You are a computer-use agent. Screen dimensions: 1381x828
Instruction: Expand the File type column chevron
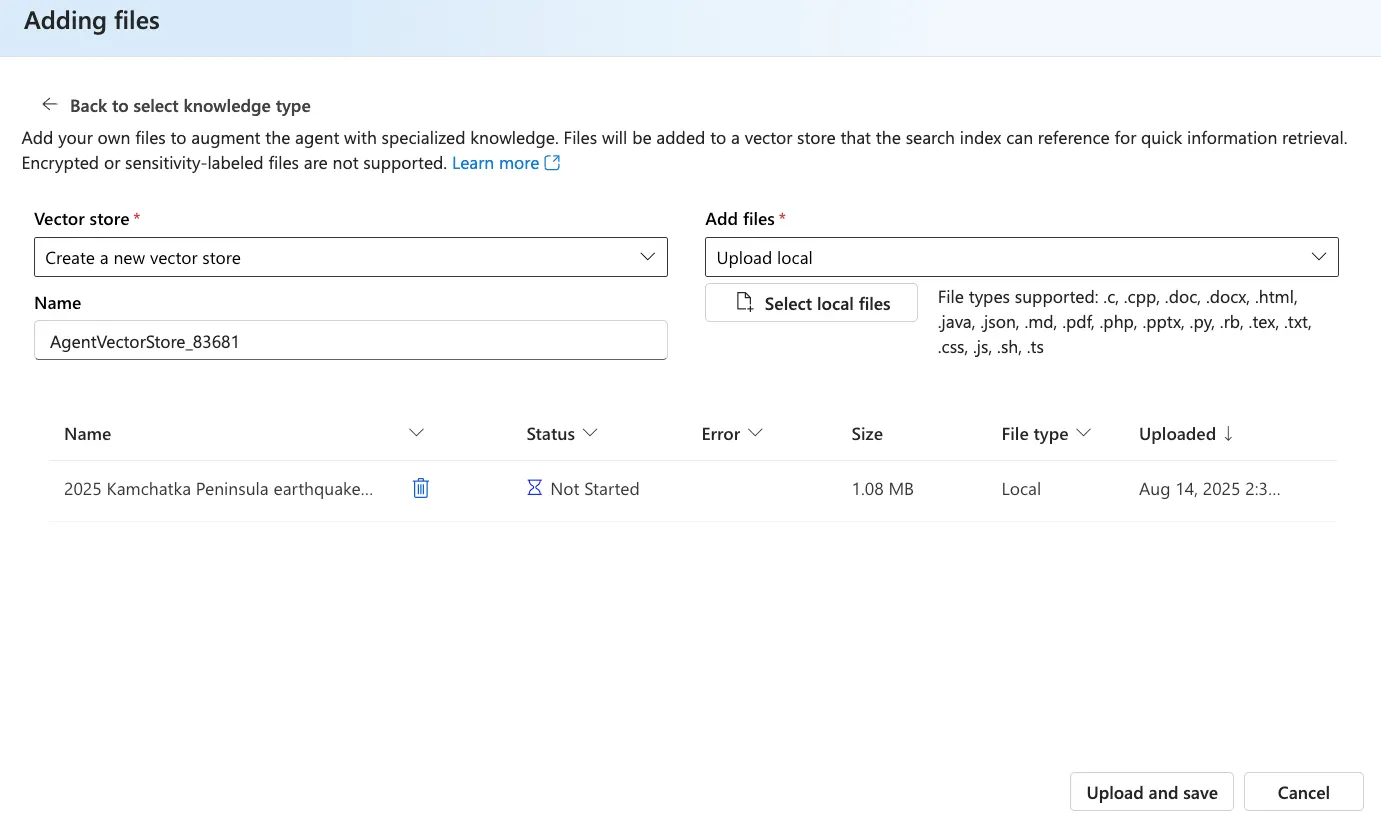coord(1083,433)
